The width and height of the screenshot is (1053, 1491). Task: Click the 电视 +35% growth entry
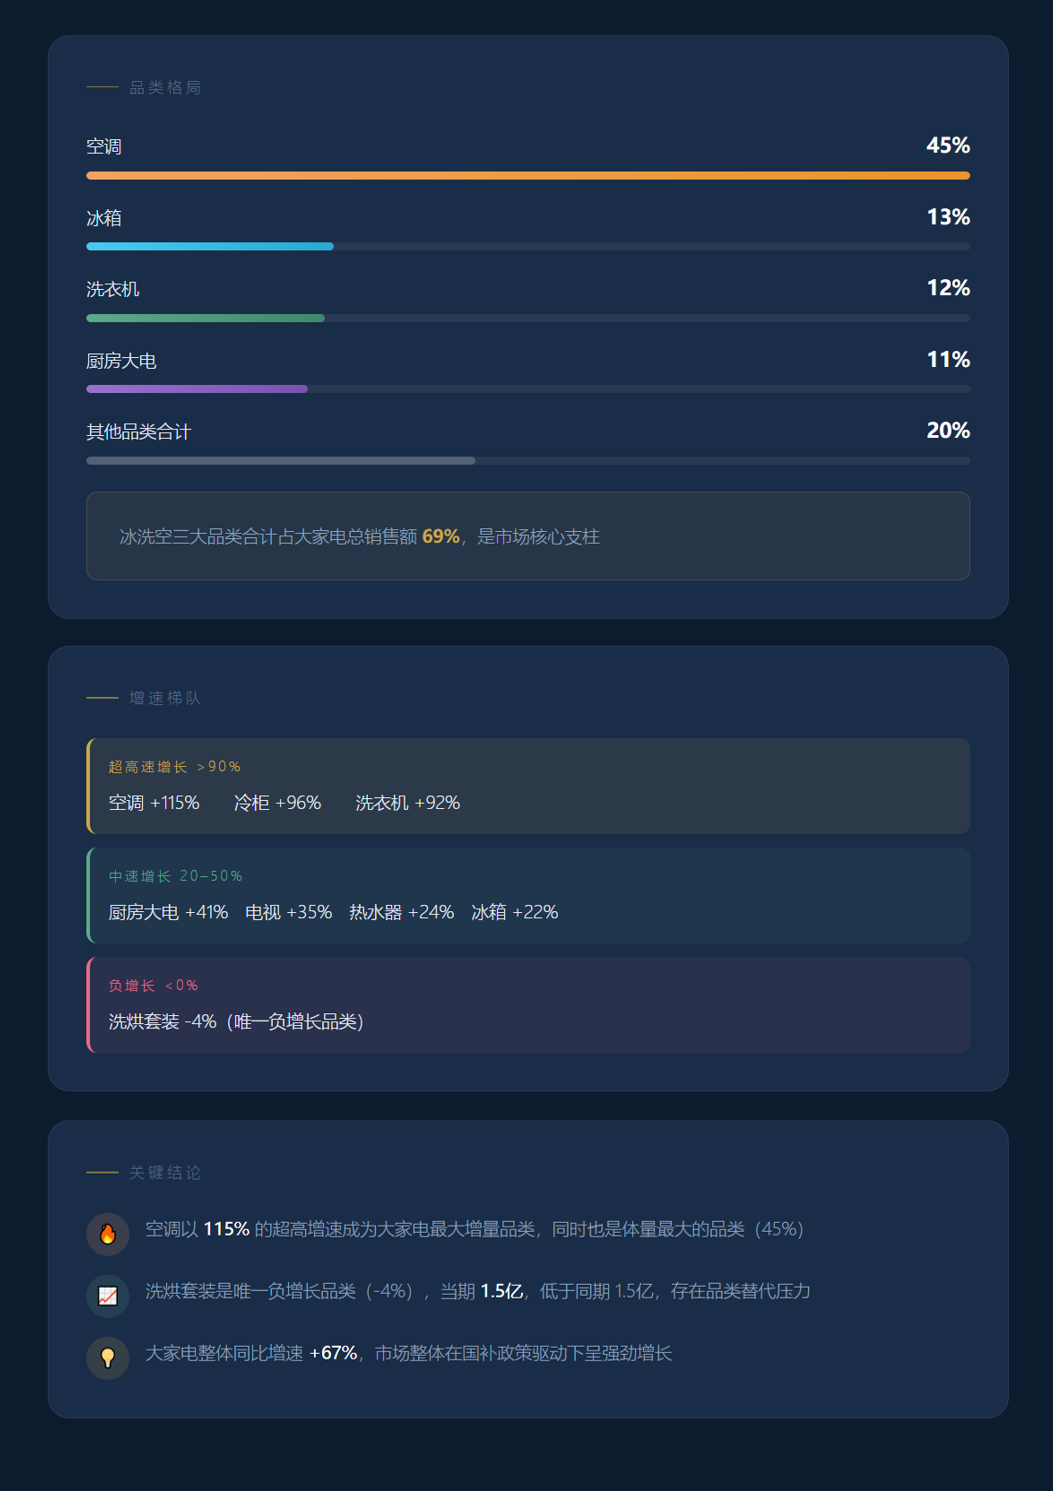[x=288, y=912]
